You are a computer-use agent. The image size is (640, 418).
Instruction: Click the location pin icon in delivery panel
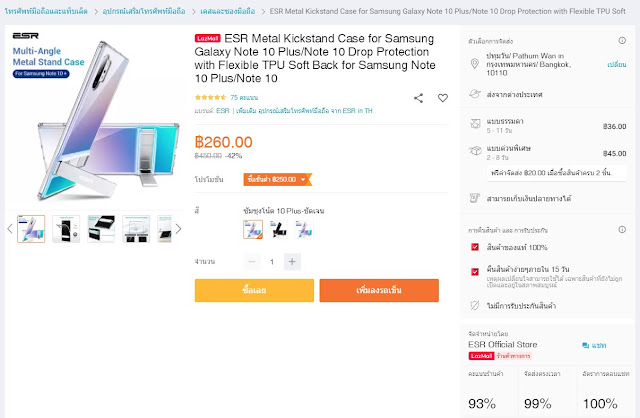476,63
